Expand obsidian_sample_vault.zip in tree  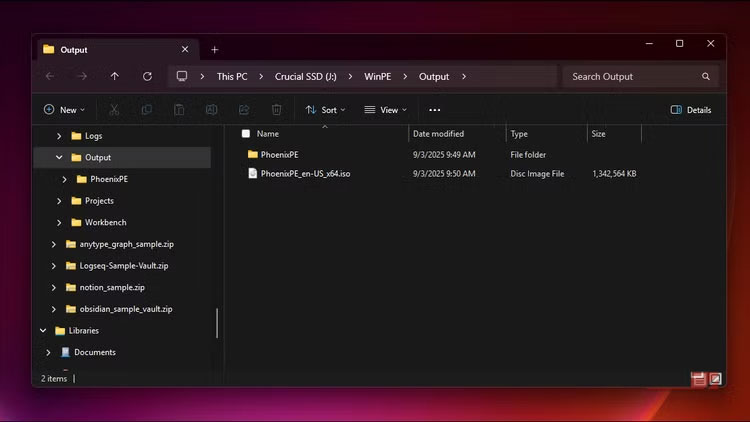[x=54, y=309]
